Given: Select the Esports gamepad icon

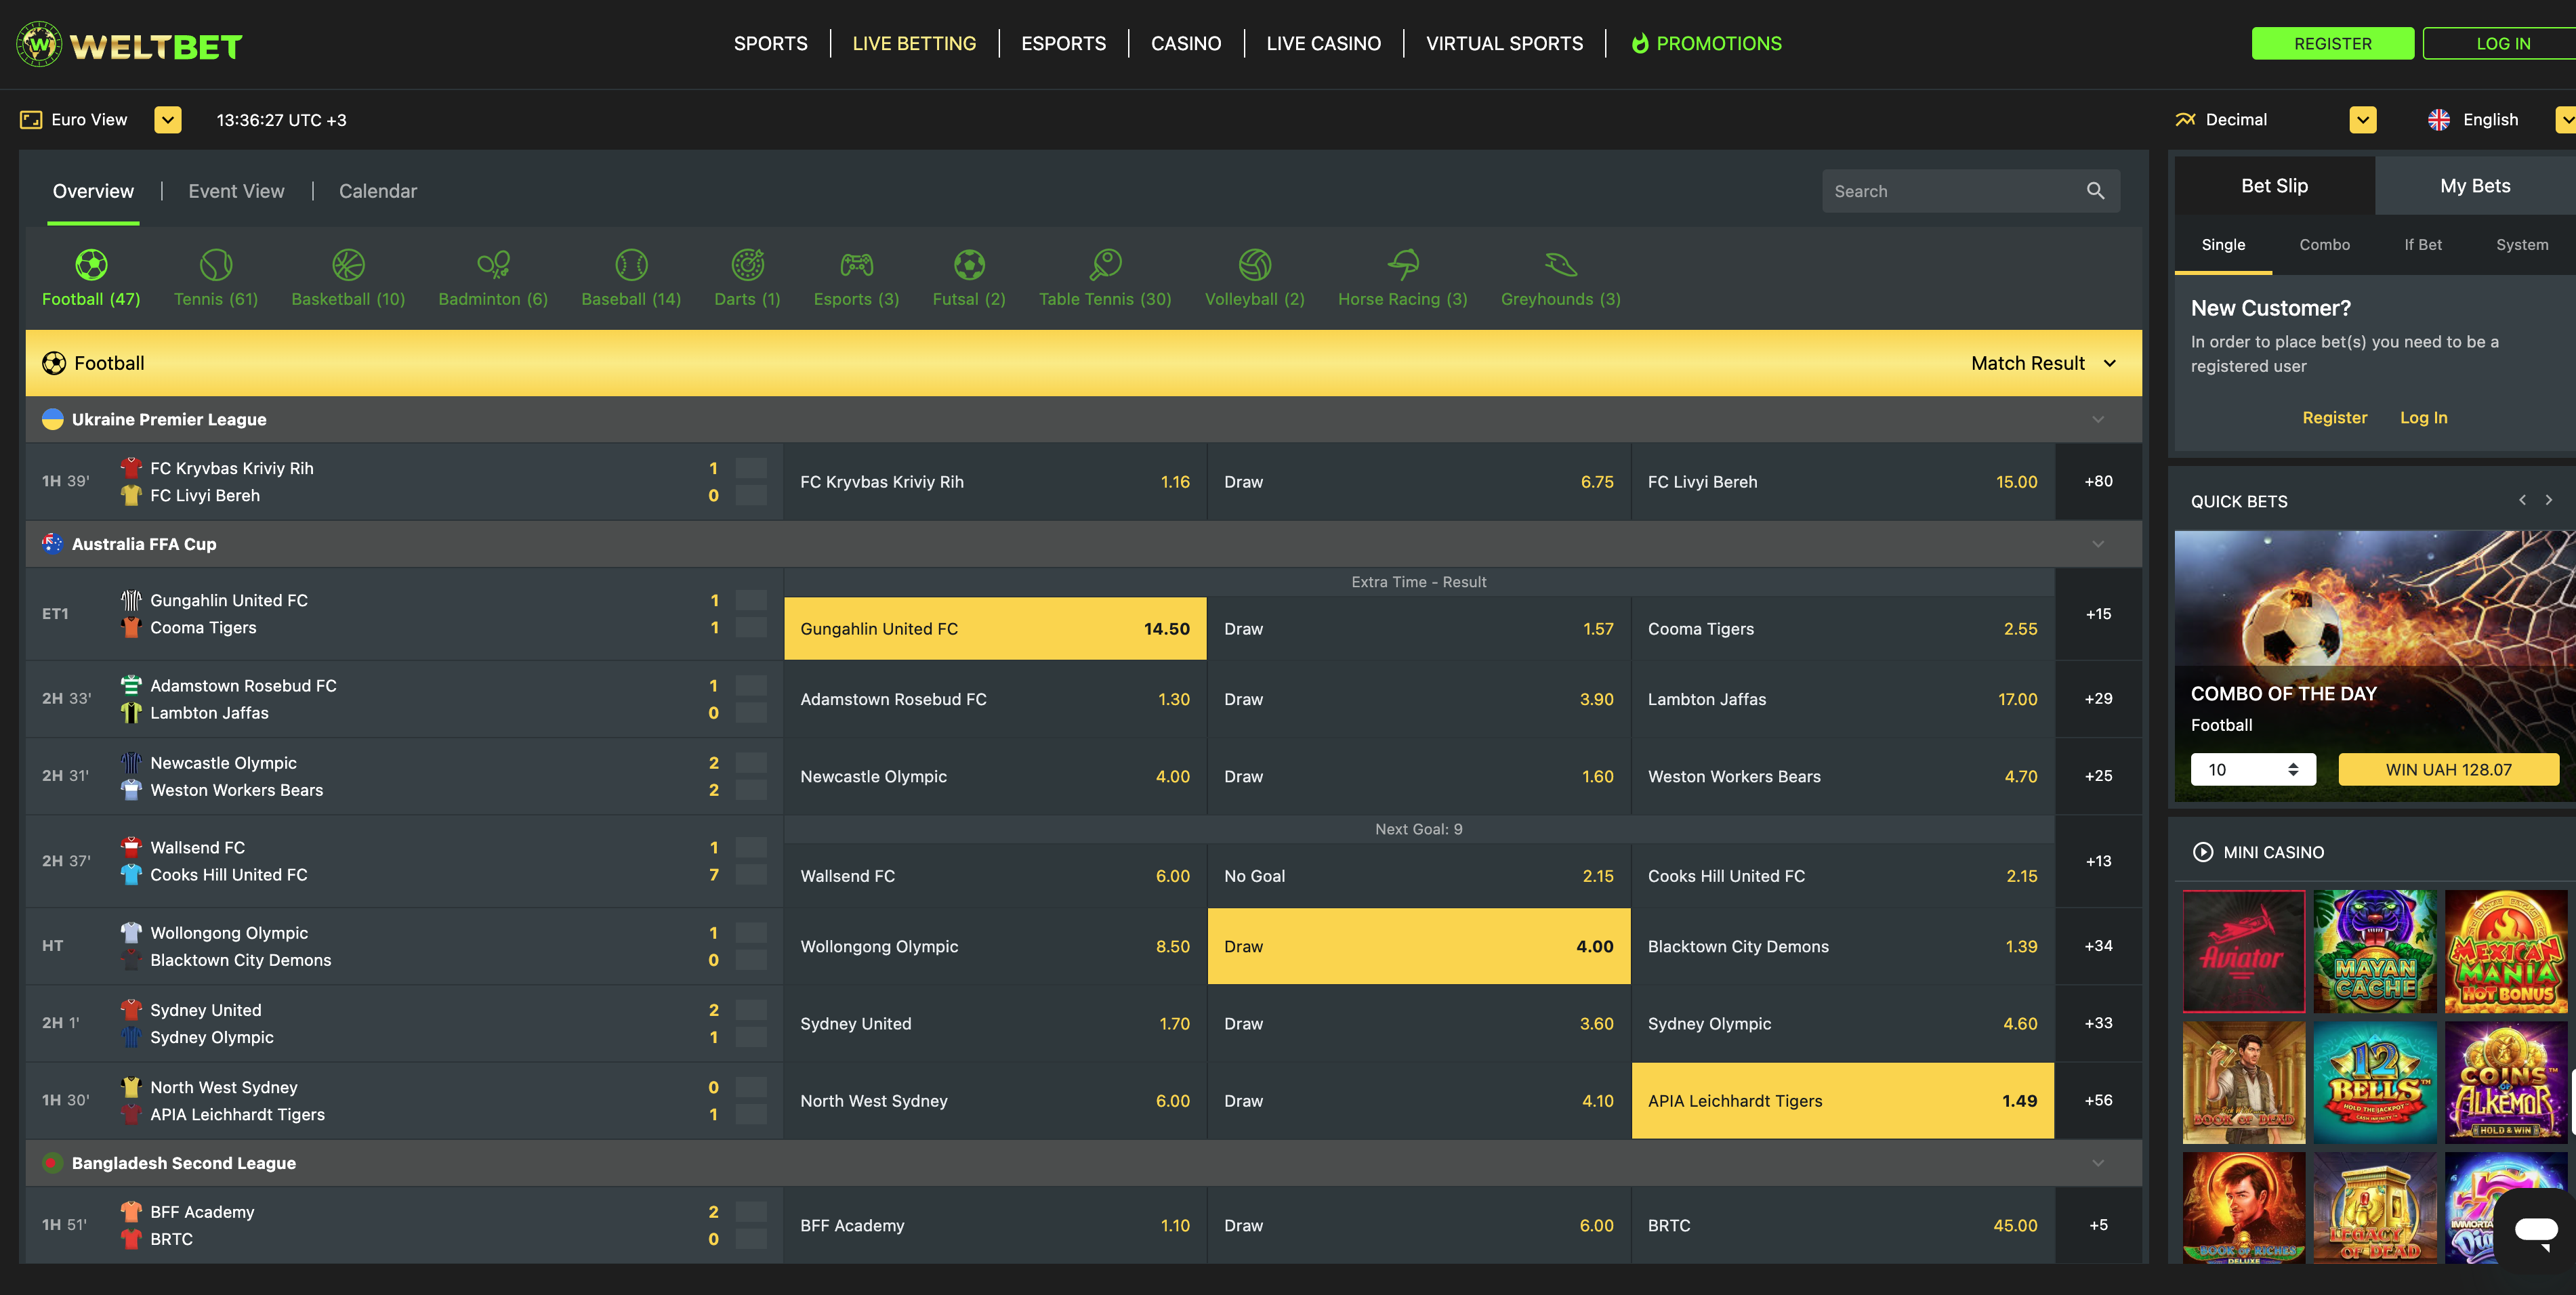Looking at the screenshot, I should [x=856, y=265].
